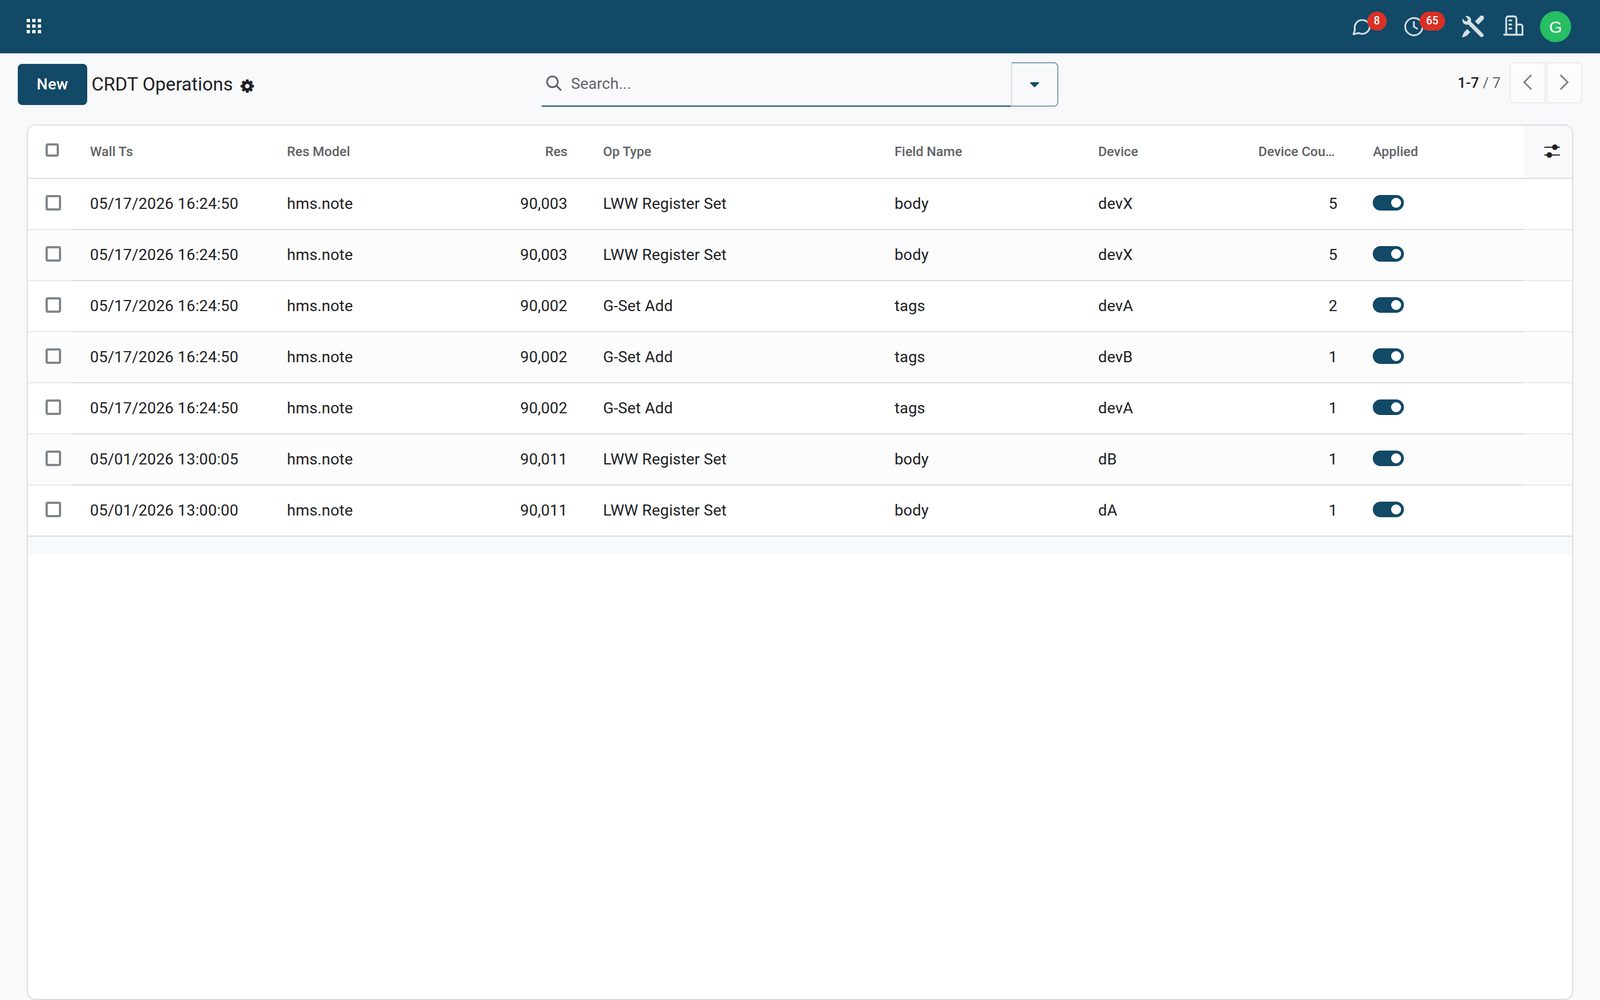This screenshot has width=1600, height=1000.
Task: Click into the Search field
Action: point(788,84)
